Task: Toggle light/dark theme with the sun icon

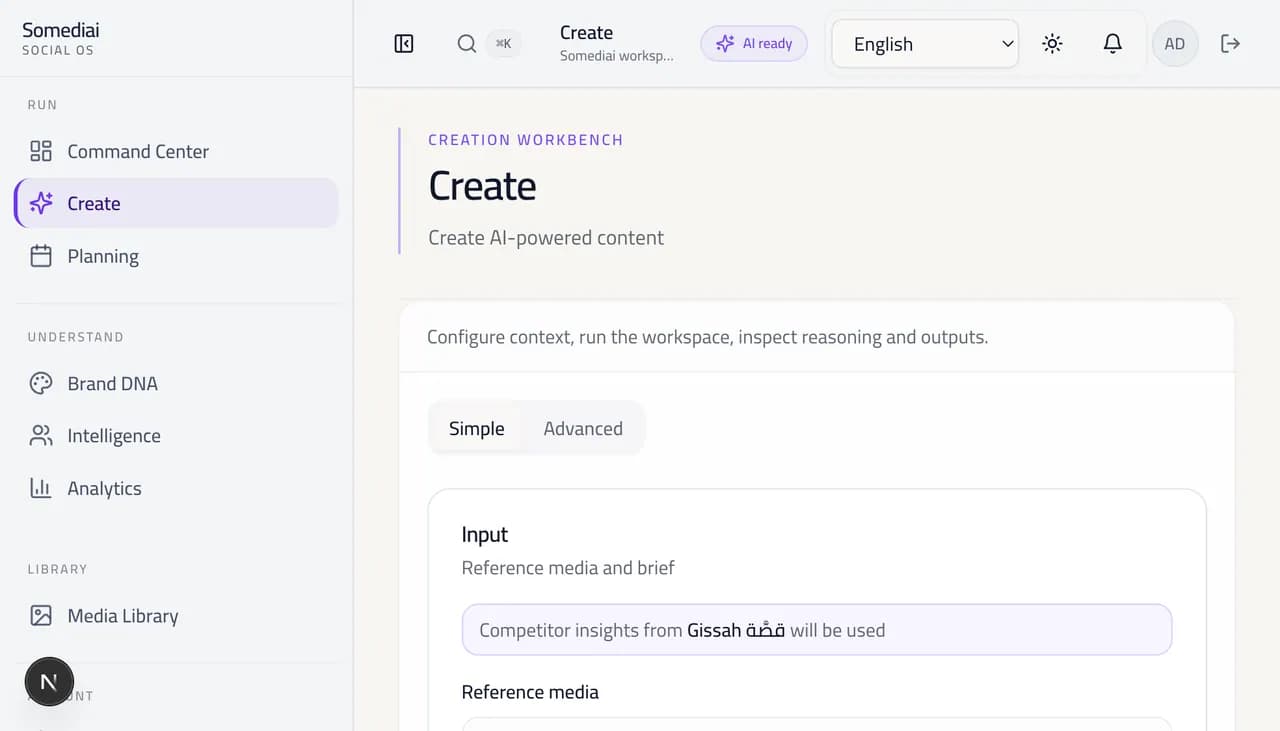Action: click(x=1052, y=43)
